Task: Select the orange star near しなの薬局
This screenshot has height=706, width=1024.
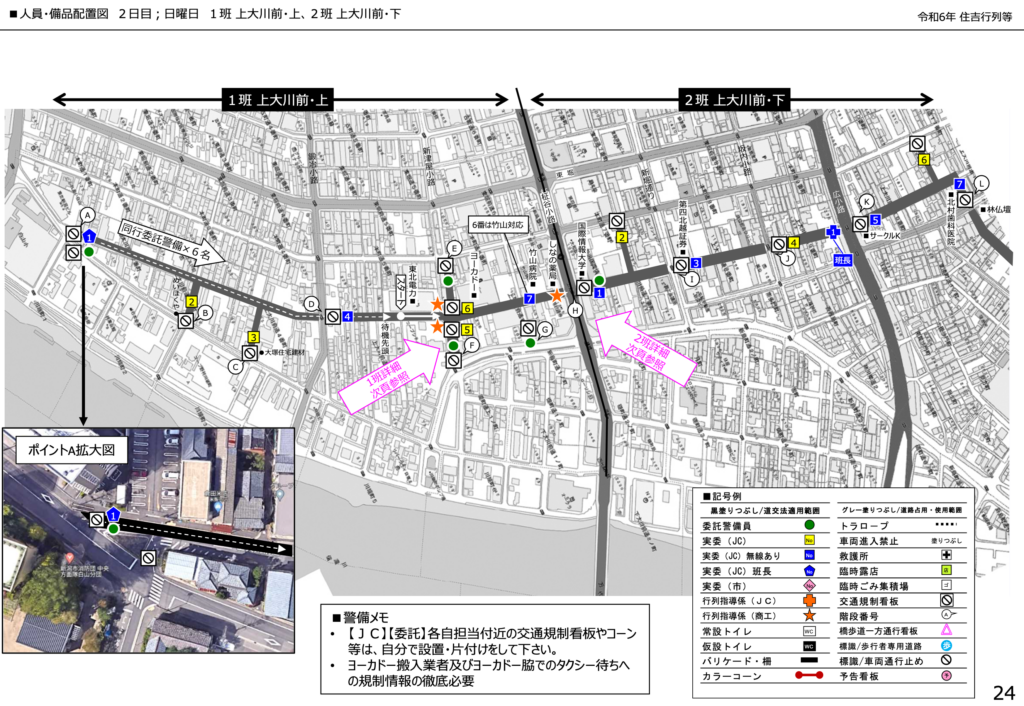Action: click(x=557, y=295)
